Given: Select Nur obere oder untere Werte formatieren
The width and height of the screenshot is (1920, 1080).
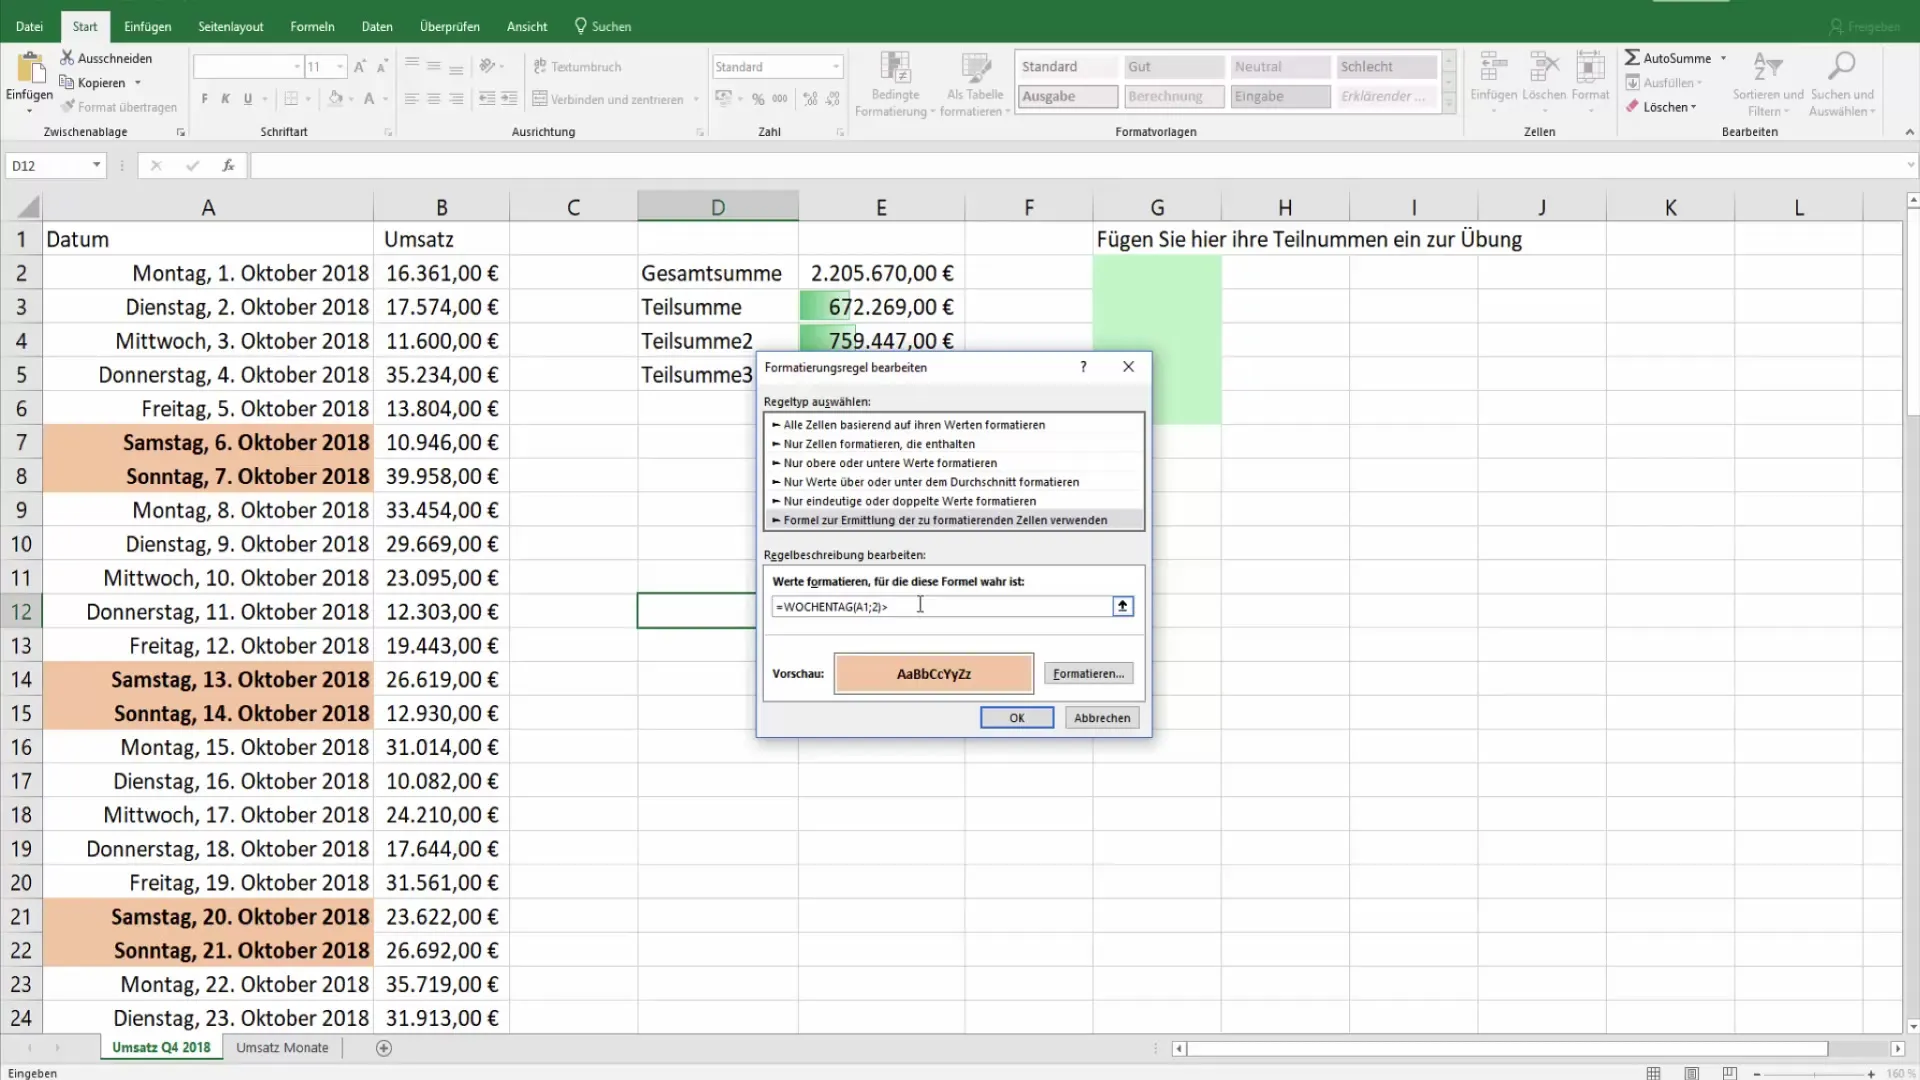Looking at the screenshot, I should 954,463.
